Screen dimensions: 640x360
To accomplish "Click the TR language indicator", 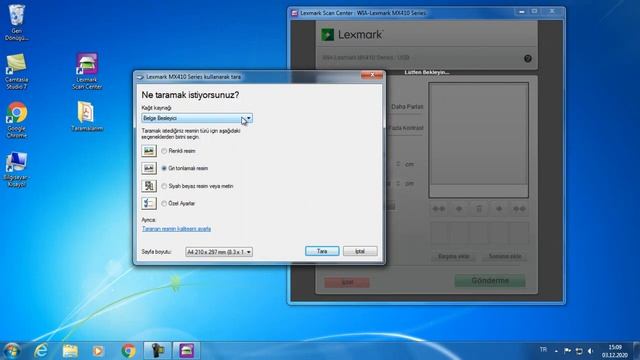I will click(x=543, y=350).
